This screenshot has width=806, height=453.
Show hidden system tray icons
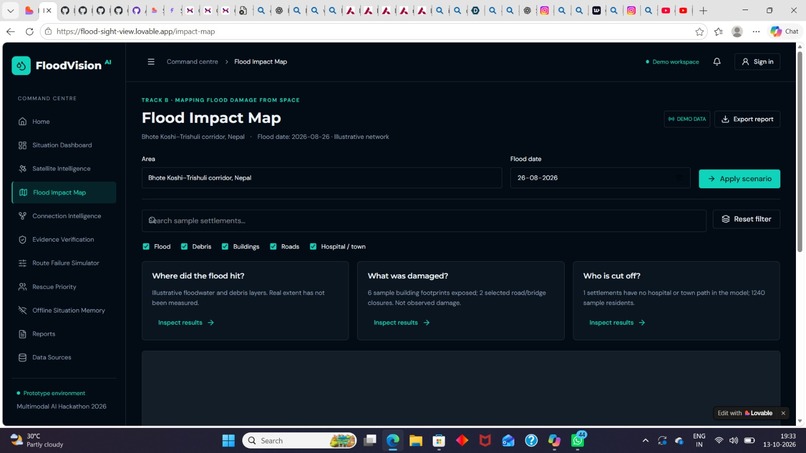pos(645,441)
